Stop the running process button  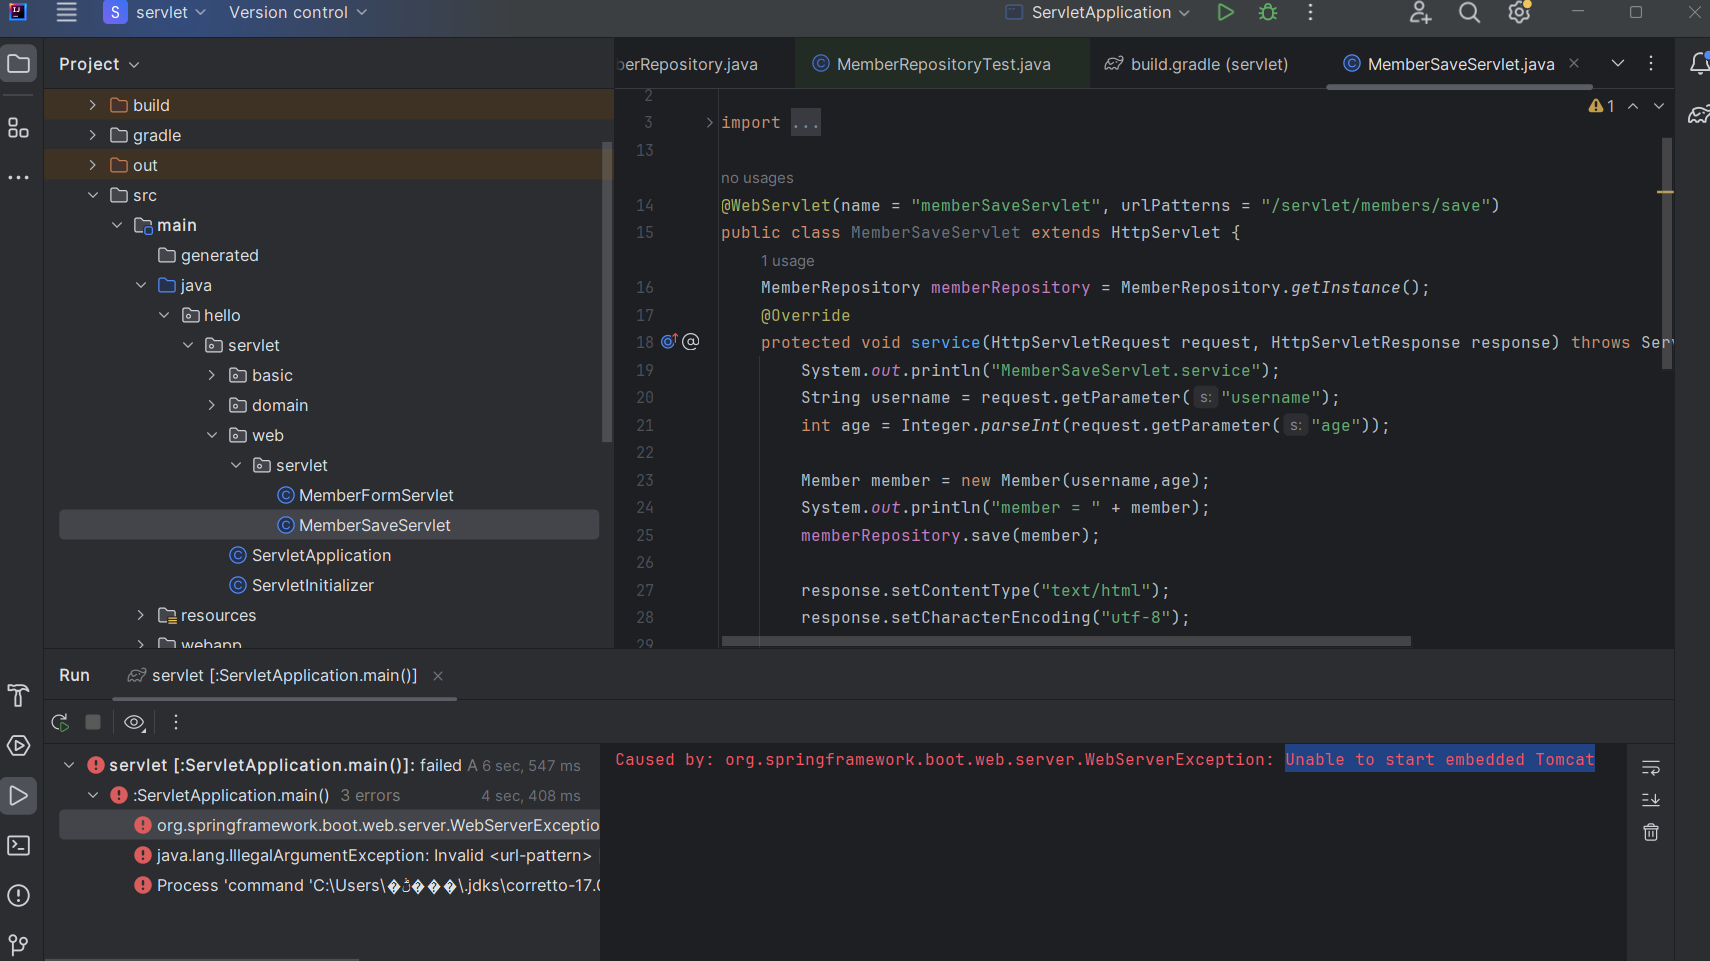(x=93, y=722)
